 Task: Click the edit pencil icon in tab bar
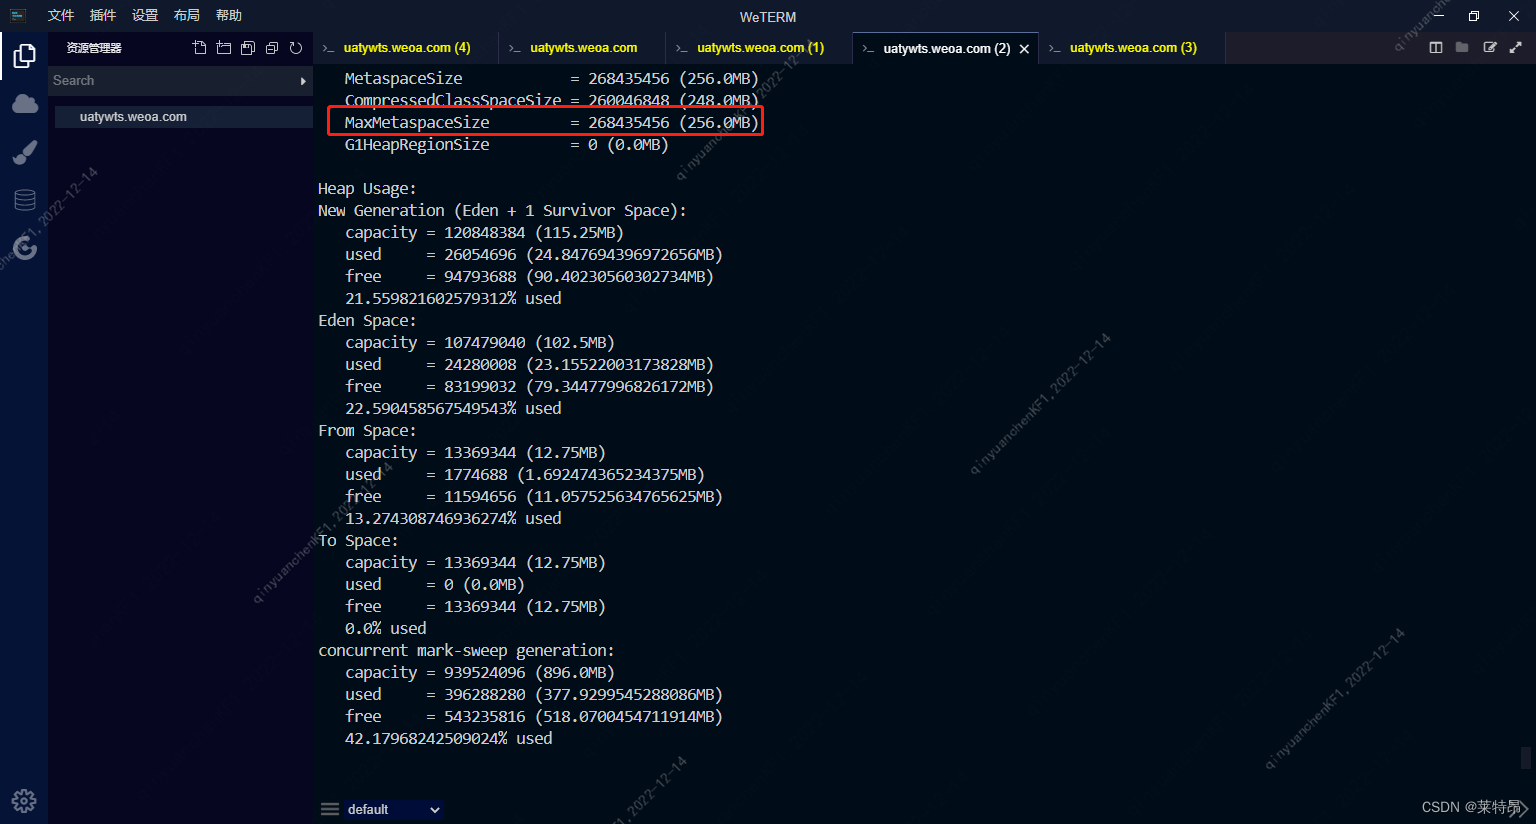click(1490, 47)
